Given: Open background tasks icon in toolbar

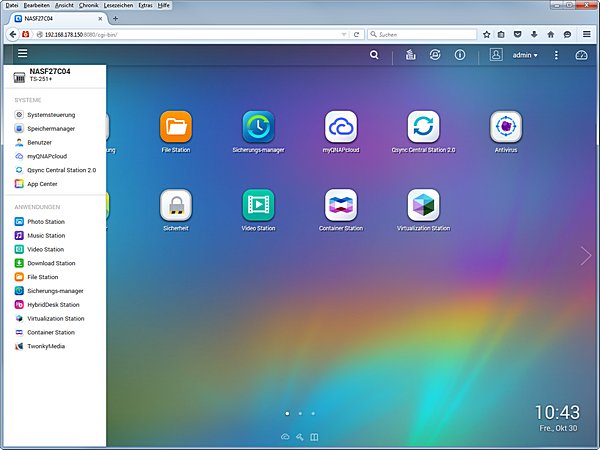Looking at the screenshot, I should click(x=411, y=55).
